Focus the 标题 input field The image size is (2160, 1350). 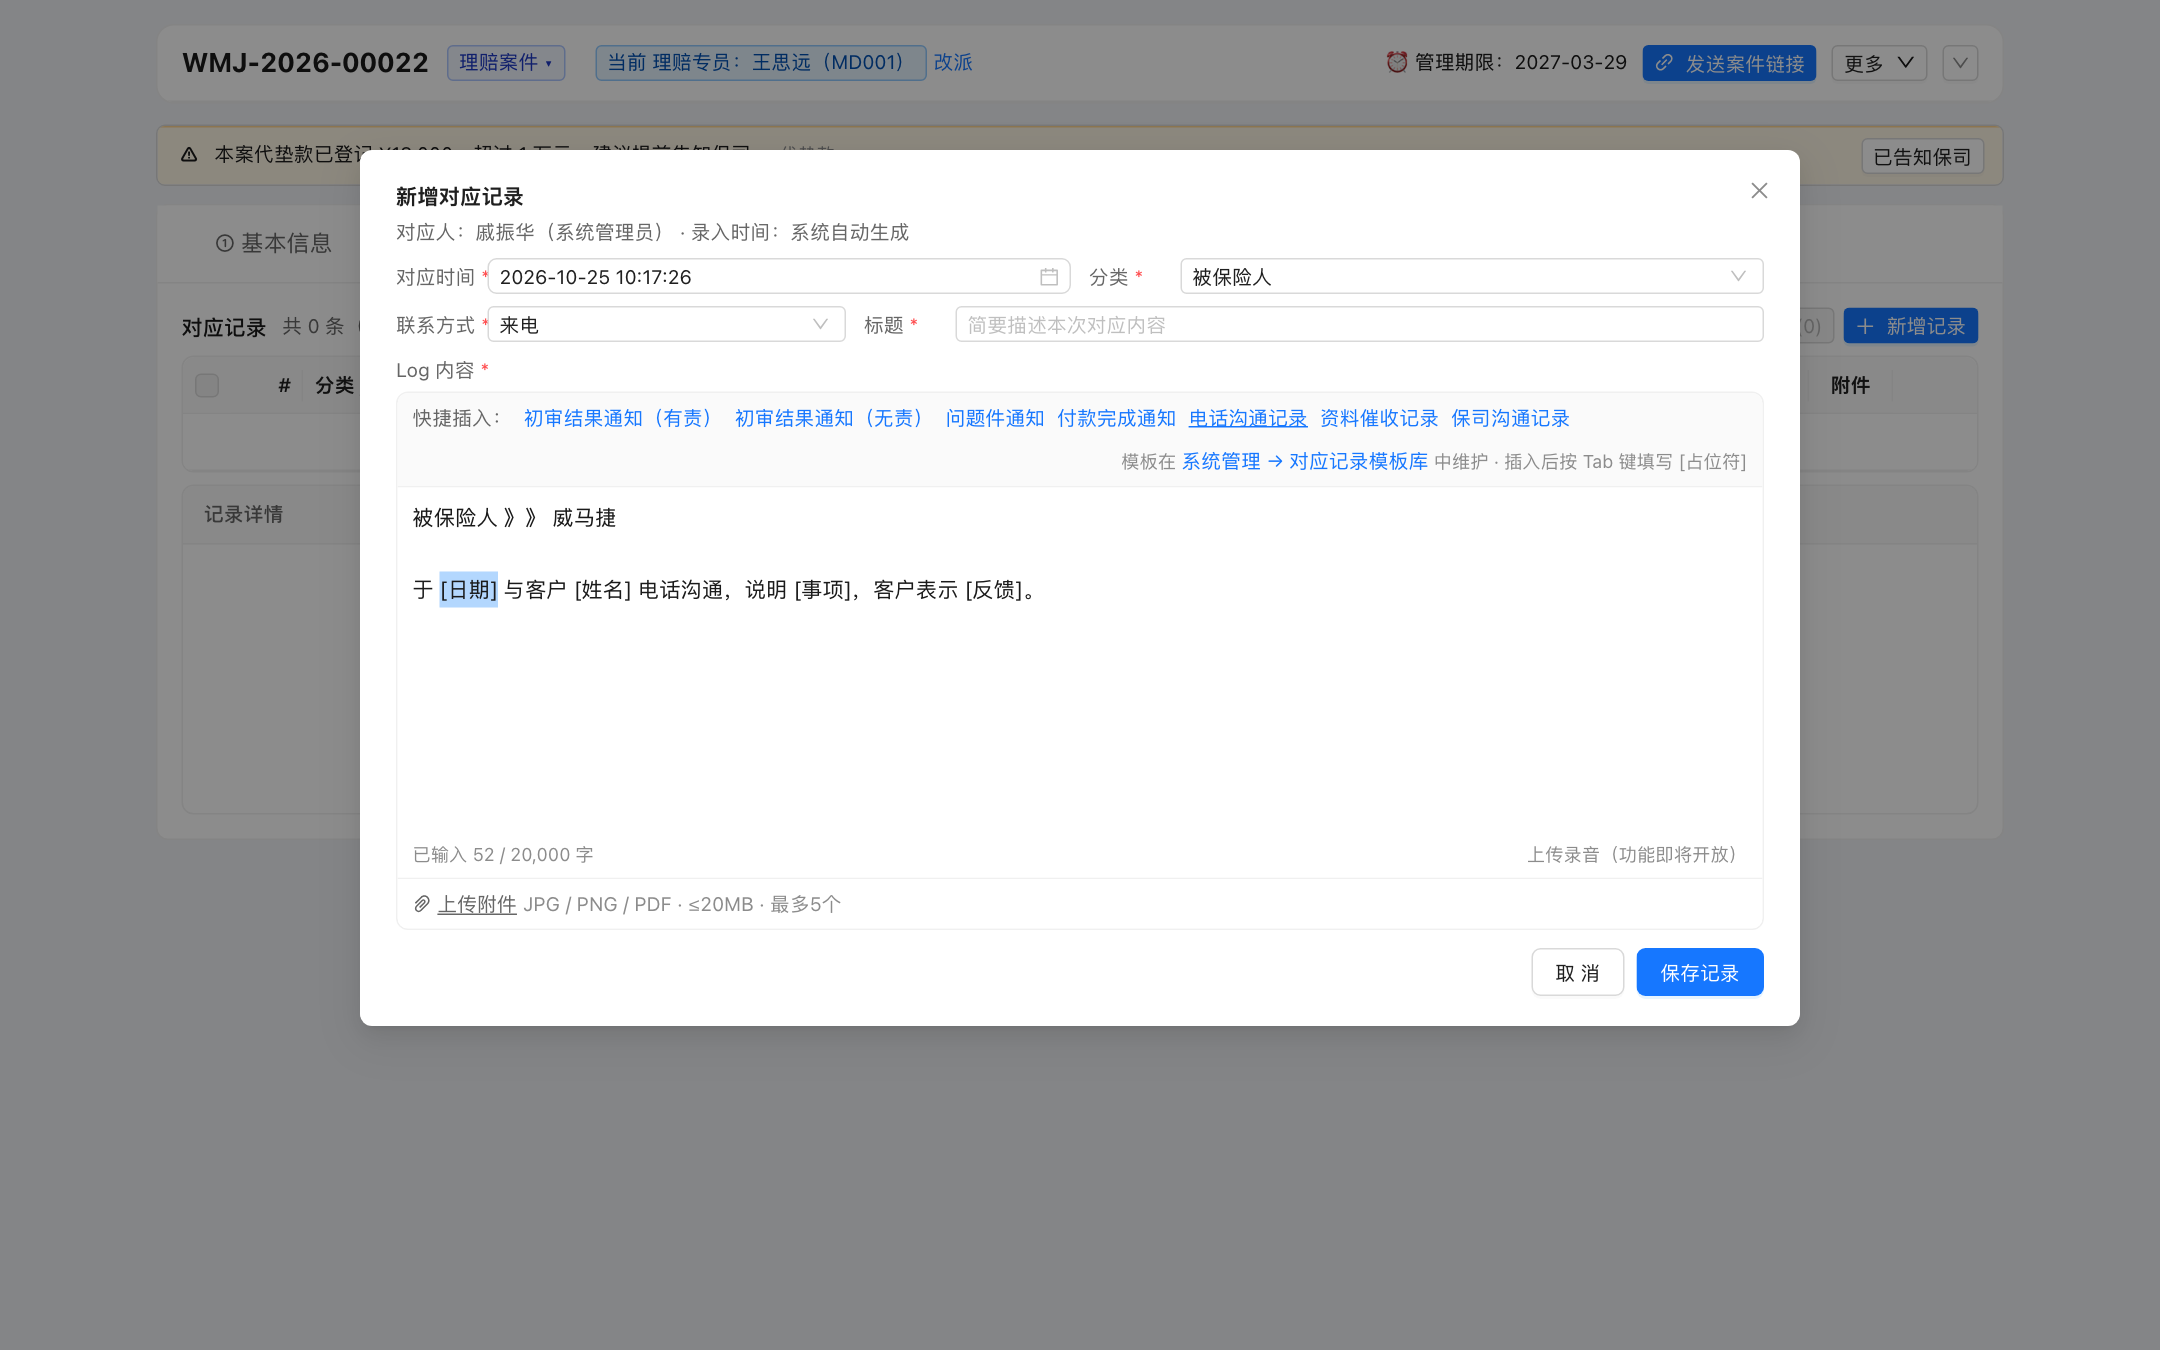pyautogui.click(x=1359, y=324)
